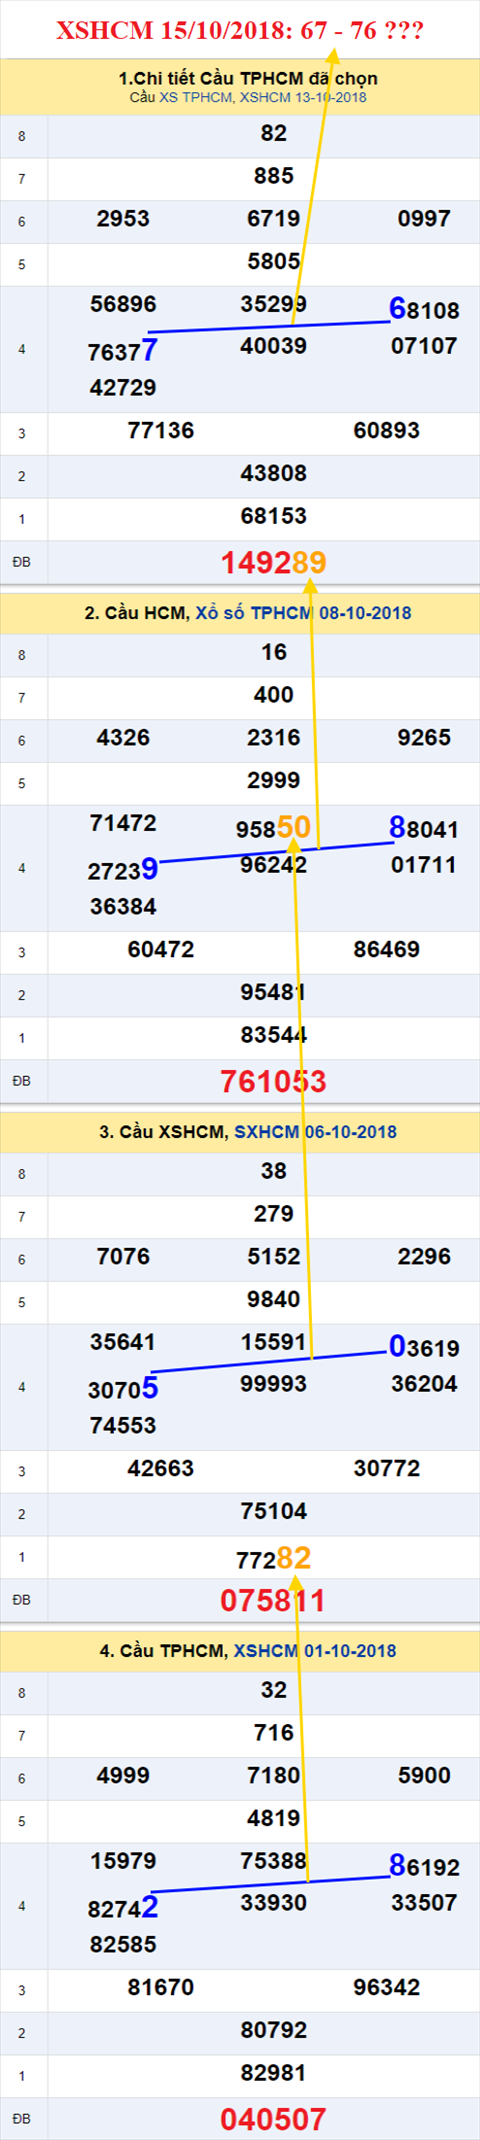Image resolution: width=480 pixels, height=2140 pixels.
Task: Click the number 95850
Action: pos(273,828)
